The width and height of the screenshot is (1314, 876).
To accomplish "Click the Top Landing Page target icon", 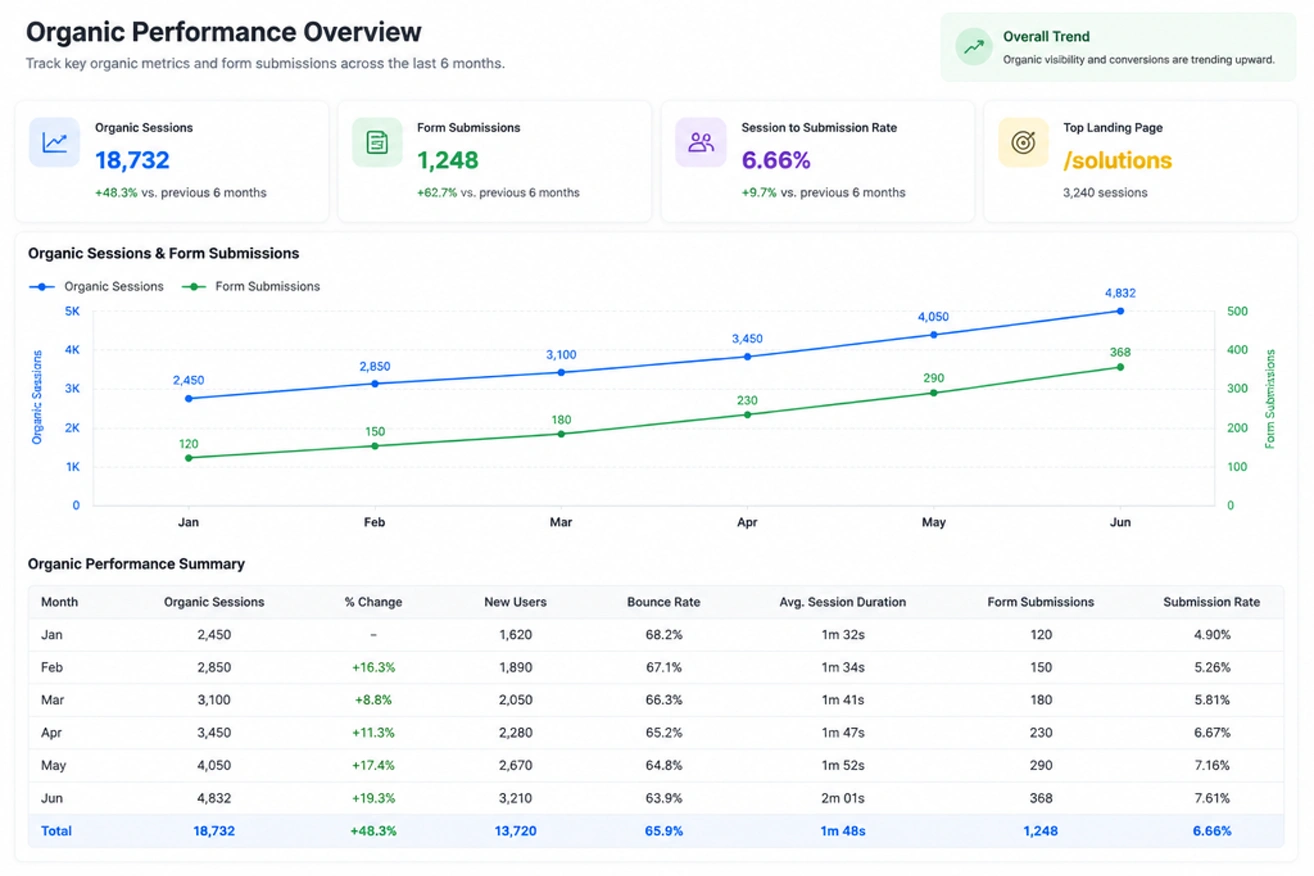I will click(x=1023, y=142).
